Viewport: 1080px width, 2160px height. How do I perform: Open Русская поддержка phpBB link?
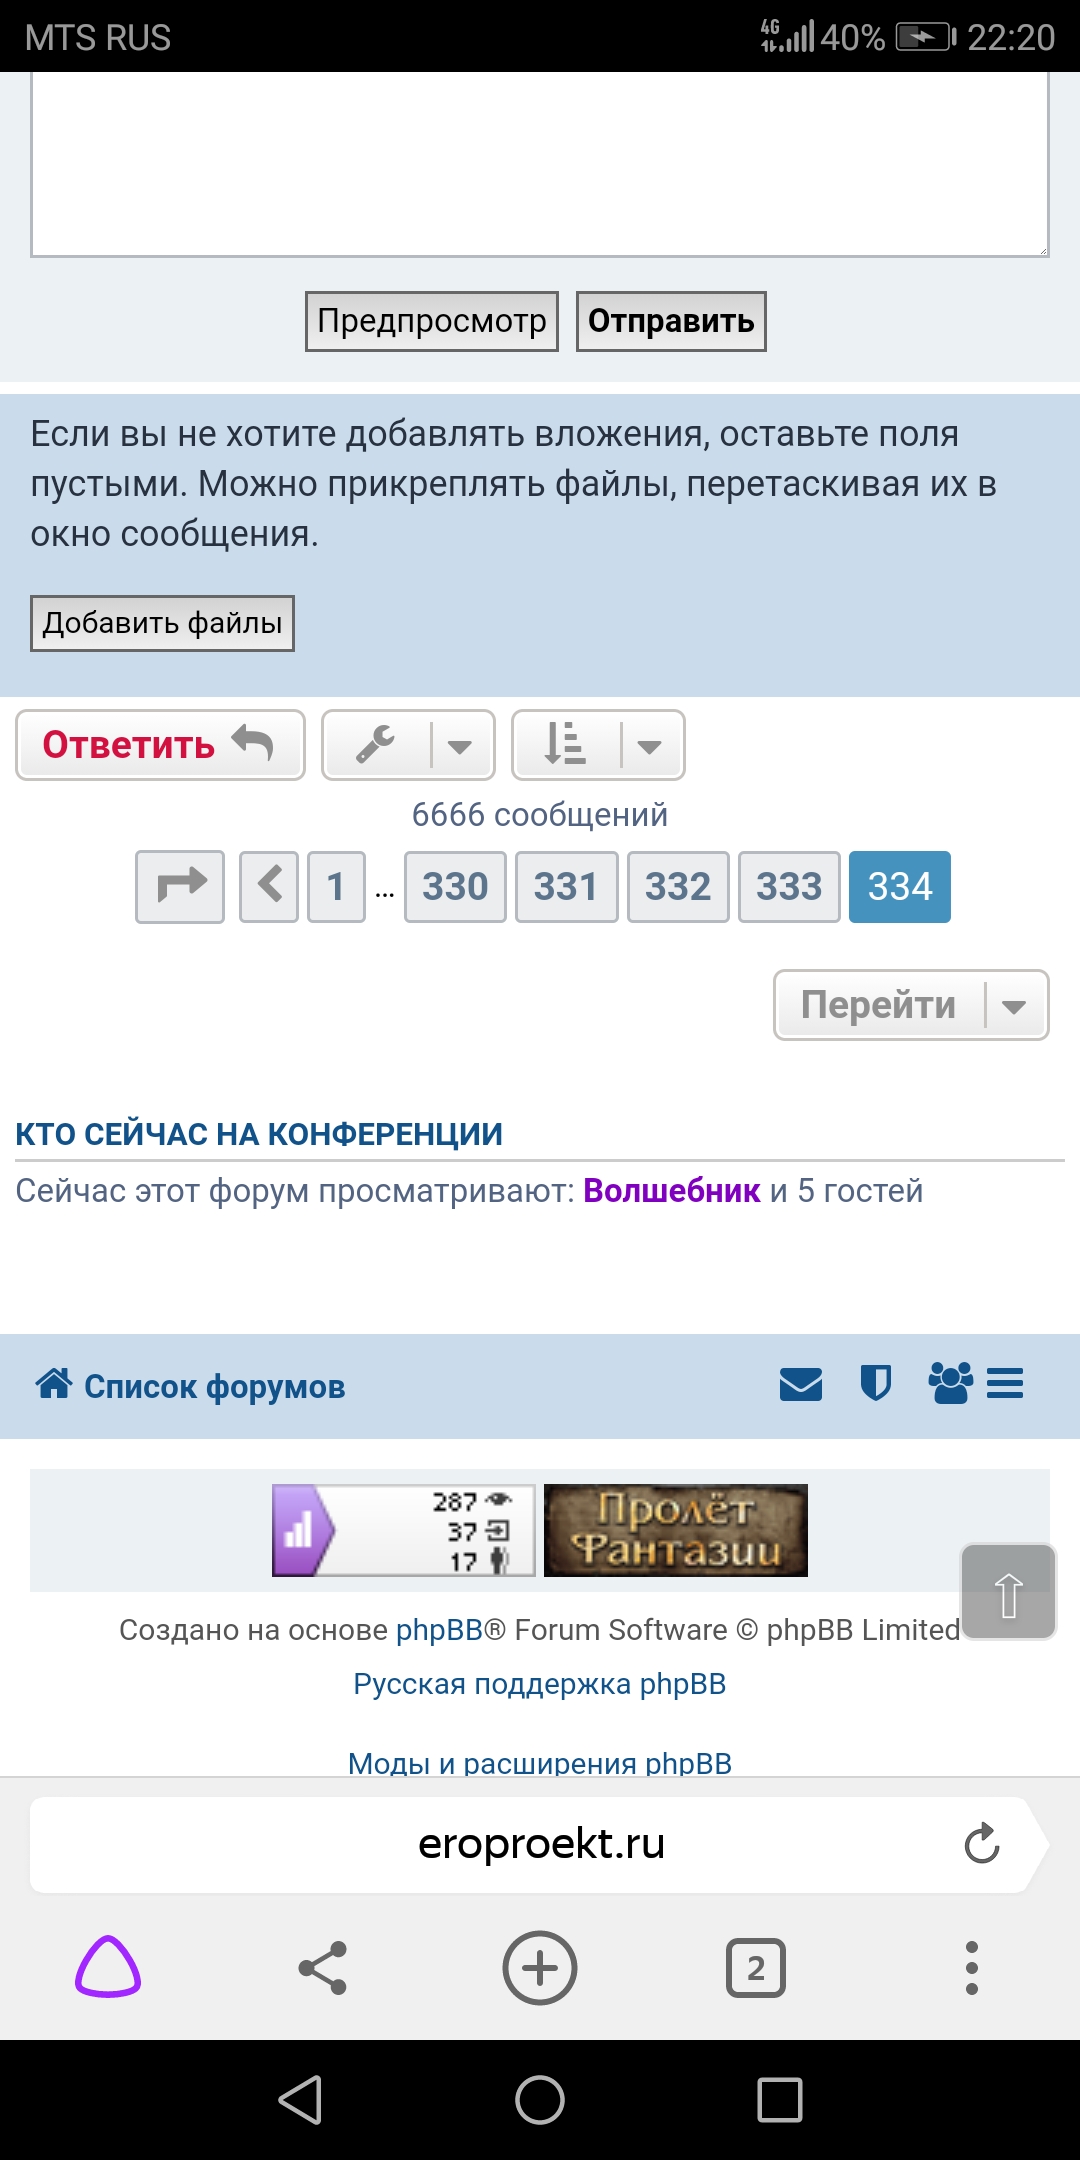(540, 1684)
